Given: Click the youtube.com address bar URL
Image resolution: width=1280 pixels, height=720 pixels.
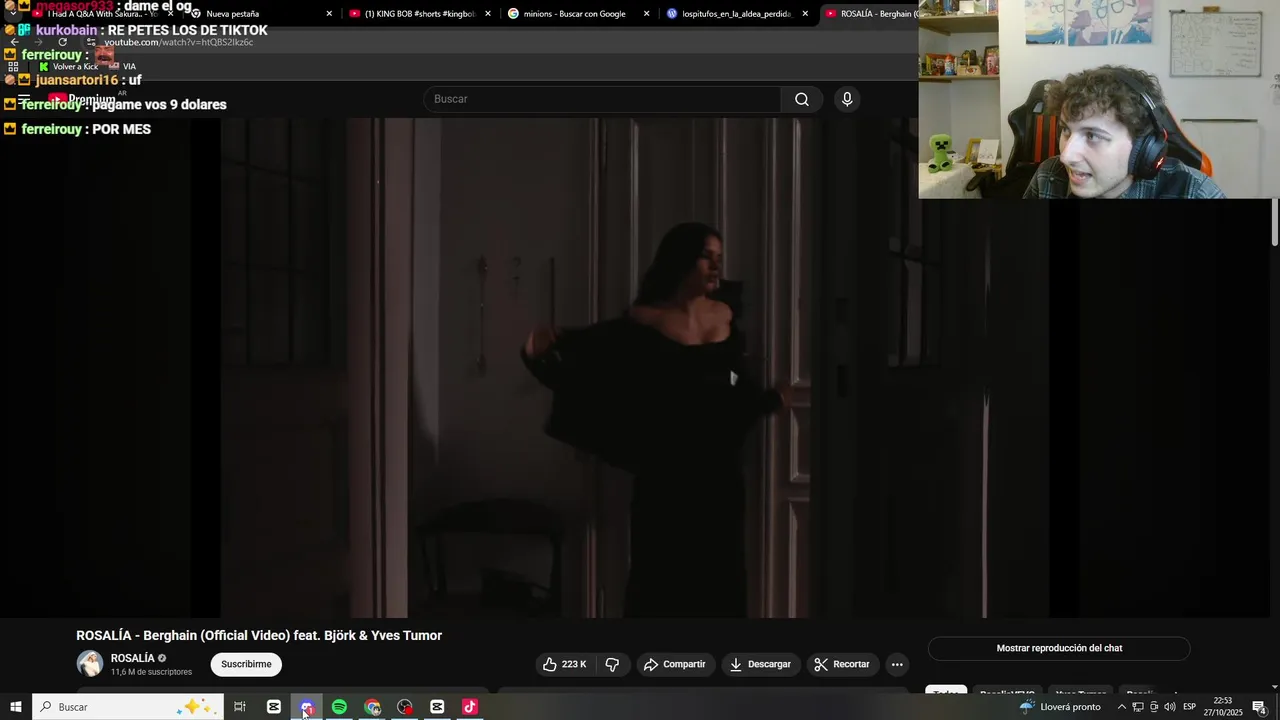Looking at the screenshot, I should 179,42.
